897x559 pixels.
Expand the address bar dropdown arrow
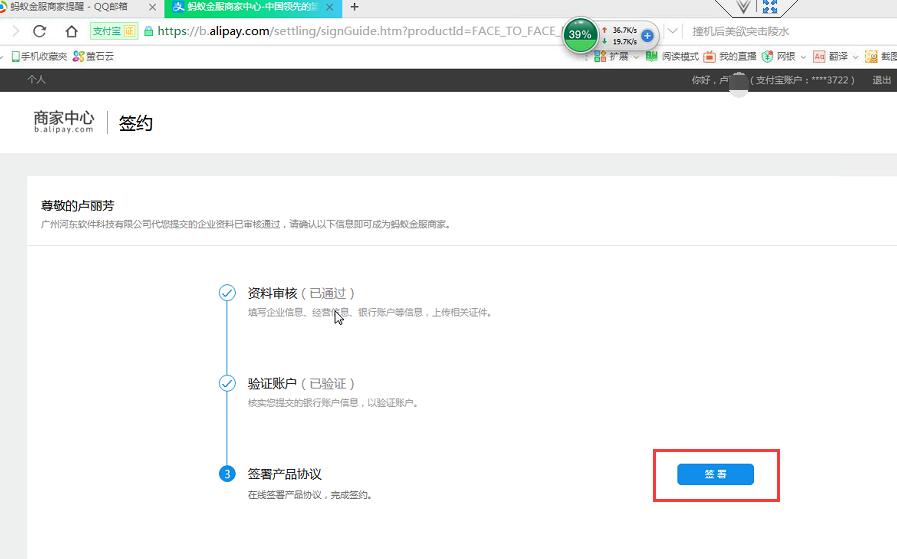point(673,31)
